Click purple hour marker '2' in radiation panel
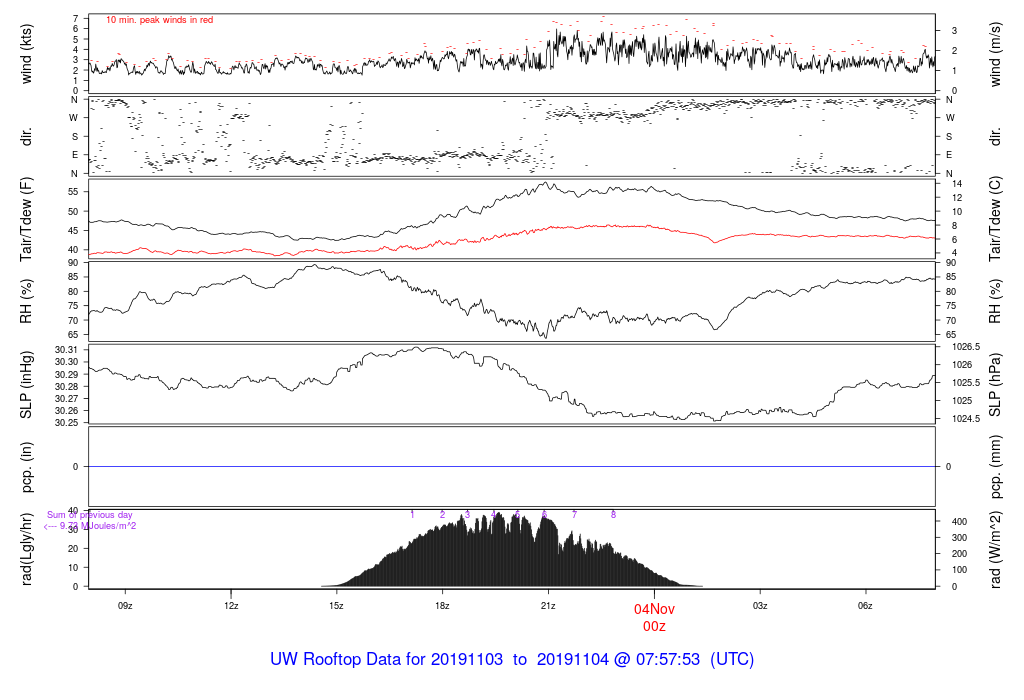The width and height of the screenshot is (1024, 700). [x=442, y=515]
